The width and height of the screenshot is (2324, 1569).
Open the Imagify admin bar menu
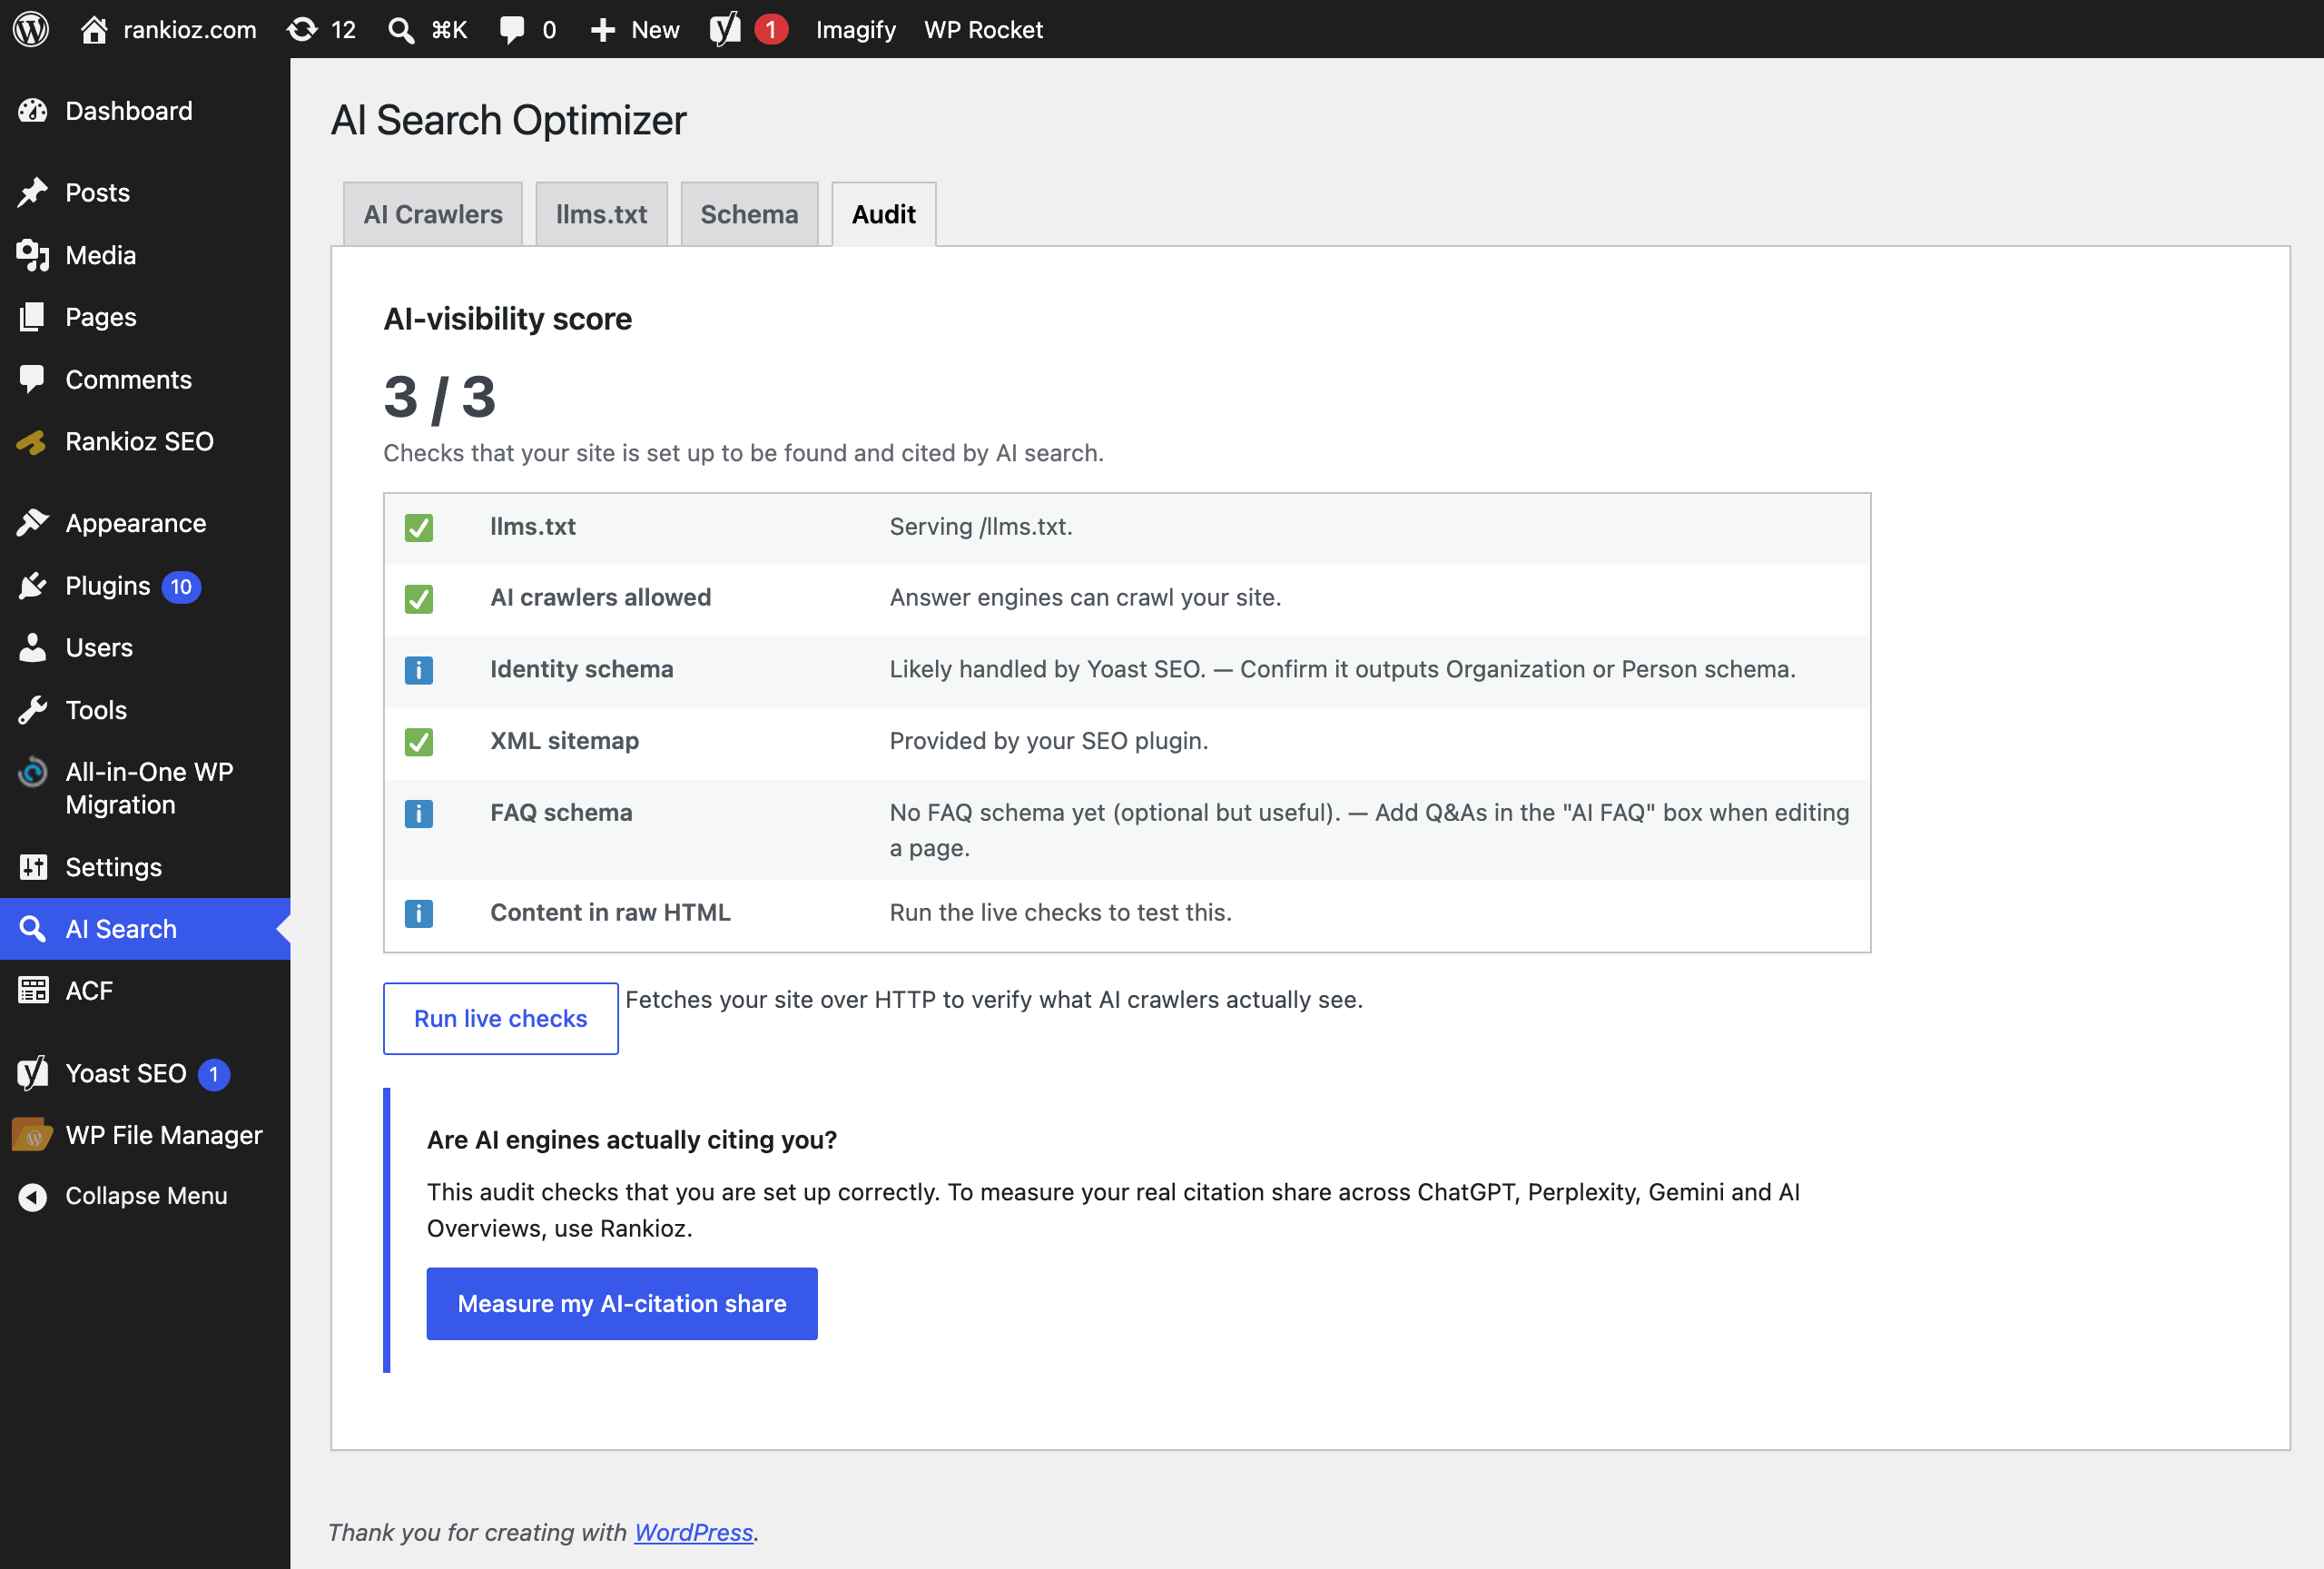(x=856, y=30)
